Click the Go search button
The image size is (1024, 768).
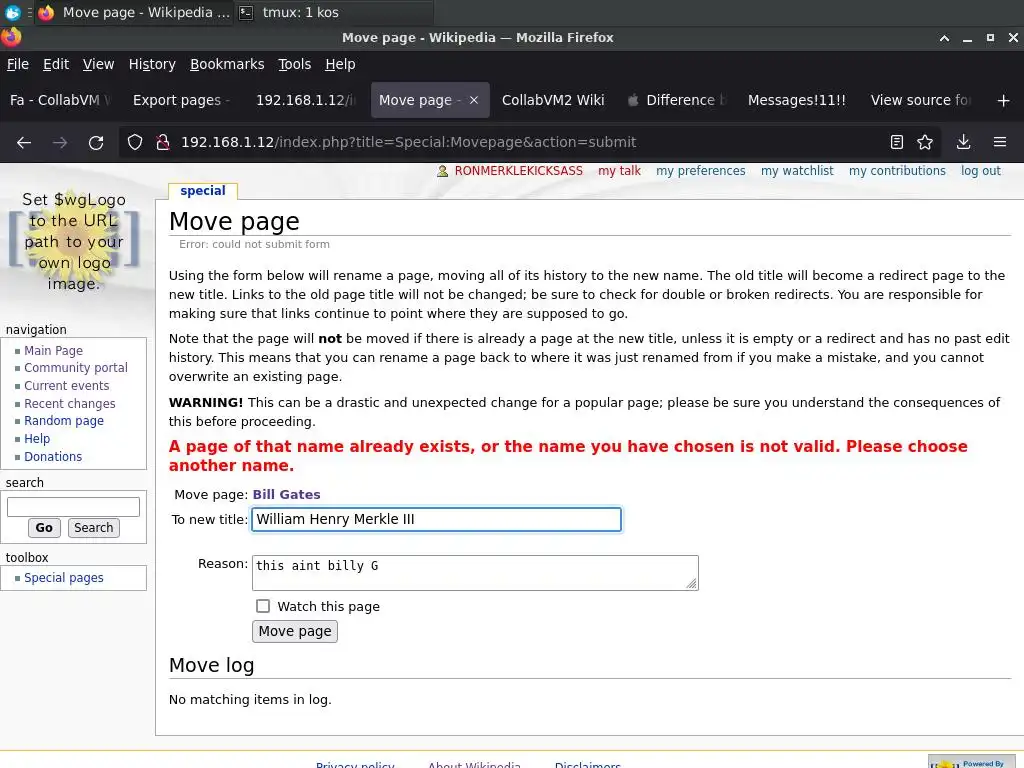44,528
